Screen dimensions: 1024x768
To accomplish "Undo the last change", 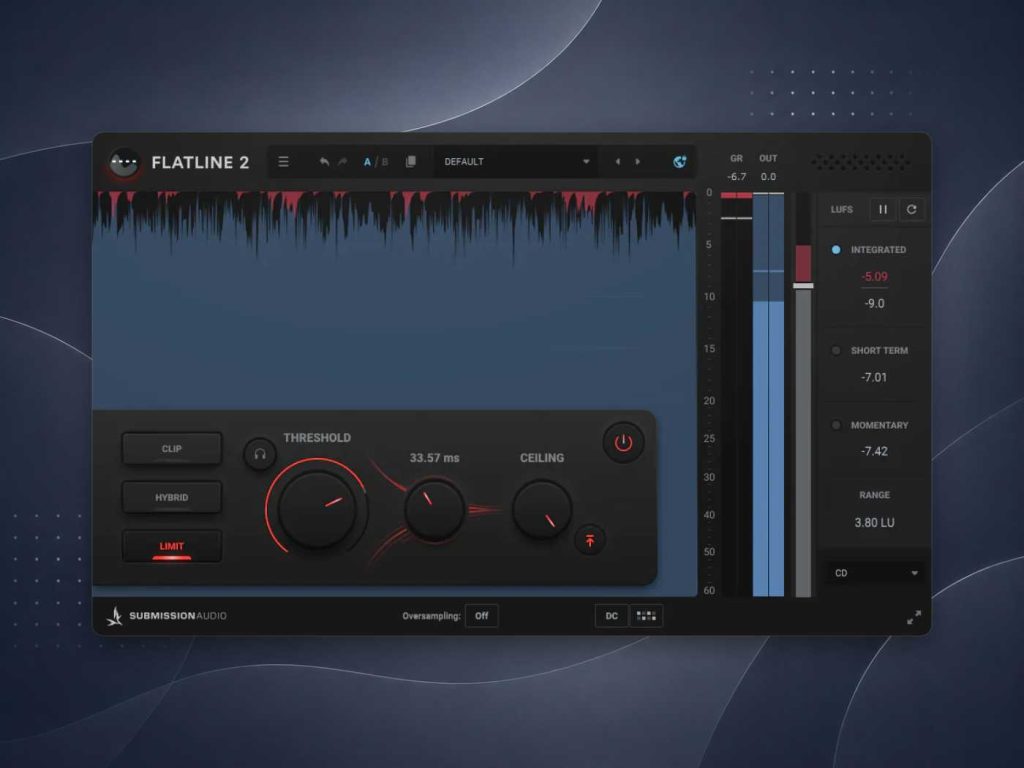I will click(324, 161).
